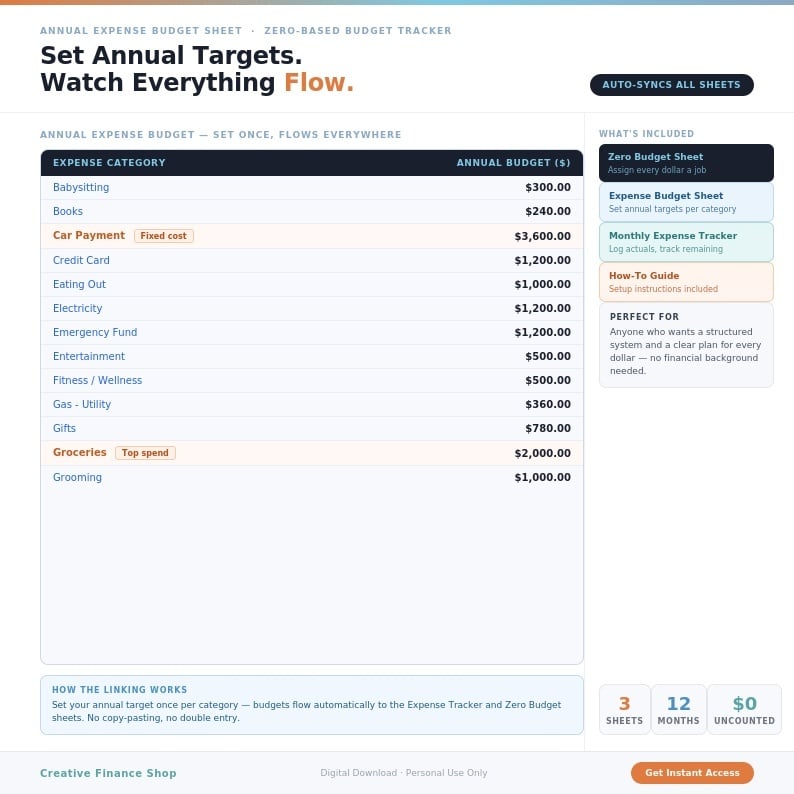Select the Groceries category label
Image resolution: width=794 pixels, height=794 pixels.
[80, 452]
